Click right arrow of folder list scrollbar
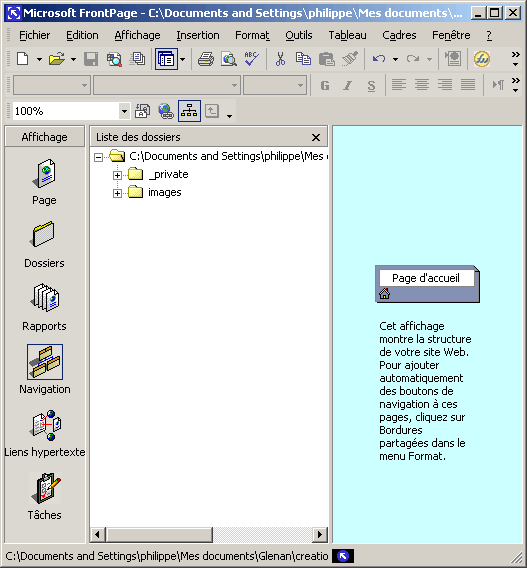The height and width of the screenshot is (568, 527). coord(319,534)
